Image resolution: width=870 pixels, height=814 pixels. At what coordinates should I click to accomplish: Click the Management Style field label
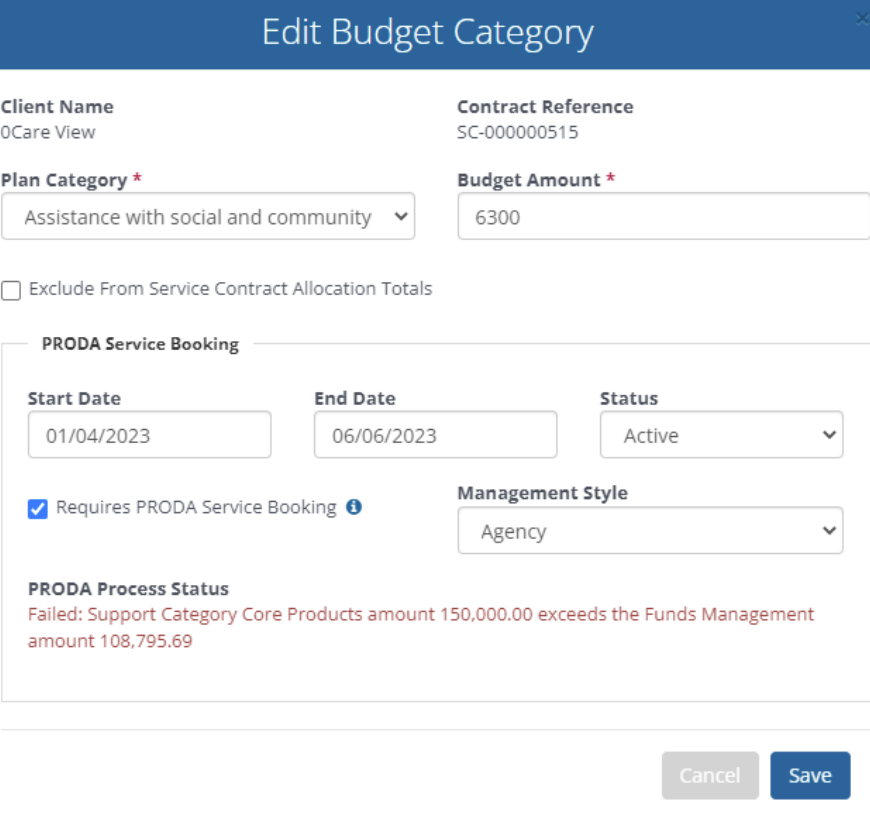tap(543, 493)
